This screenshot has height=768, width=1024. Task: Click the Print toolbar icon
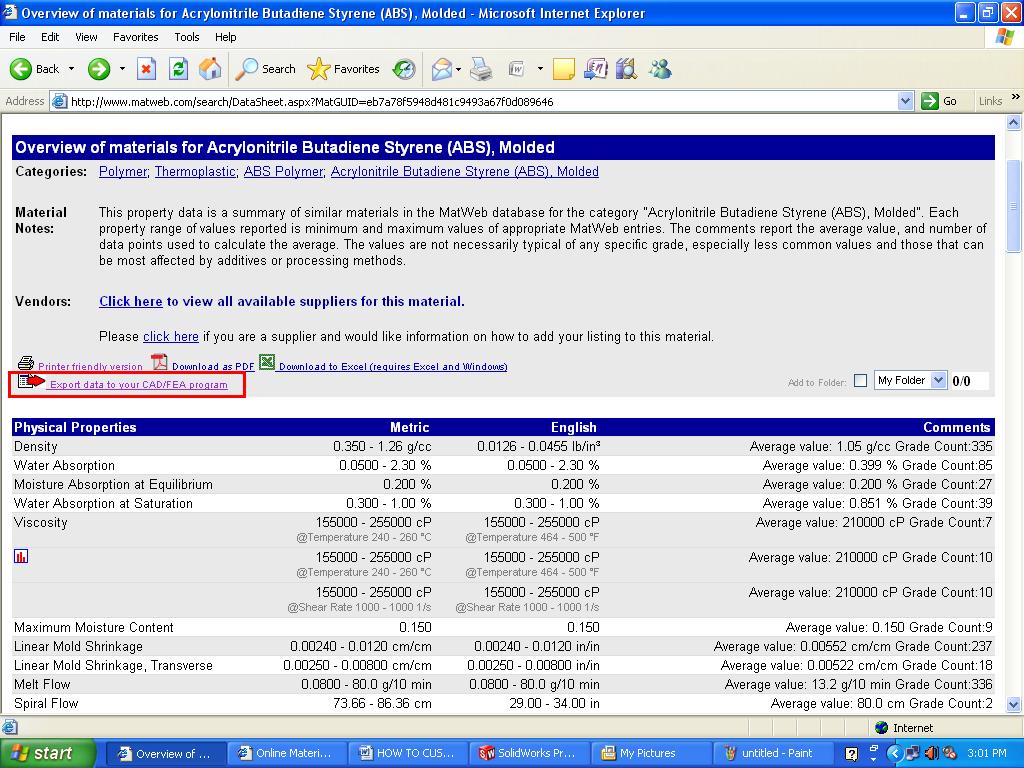click(x=481, y=69)
